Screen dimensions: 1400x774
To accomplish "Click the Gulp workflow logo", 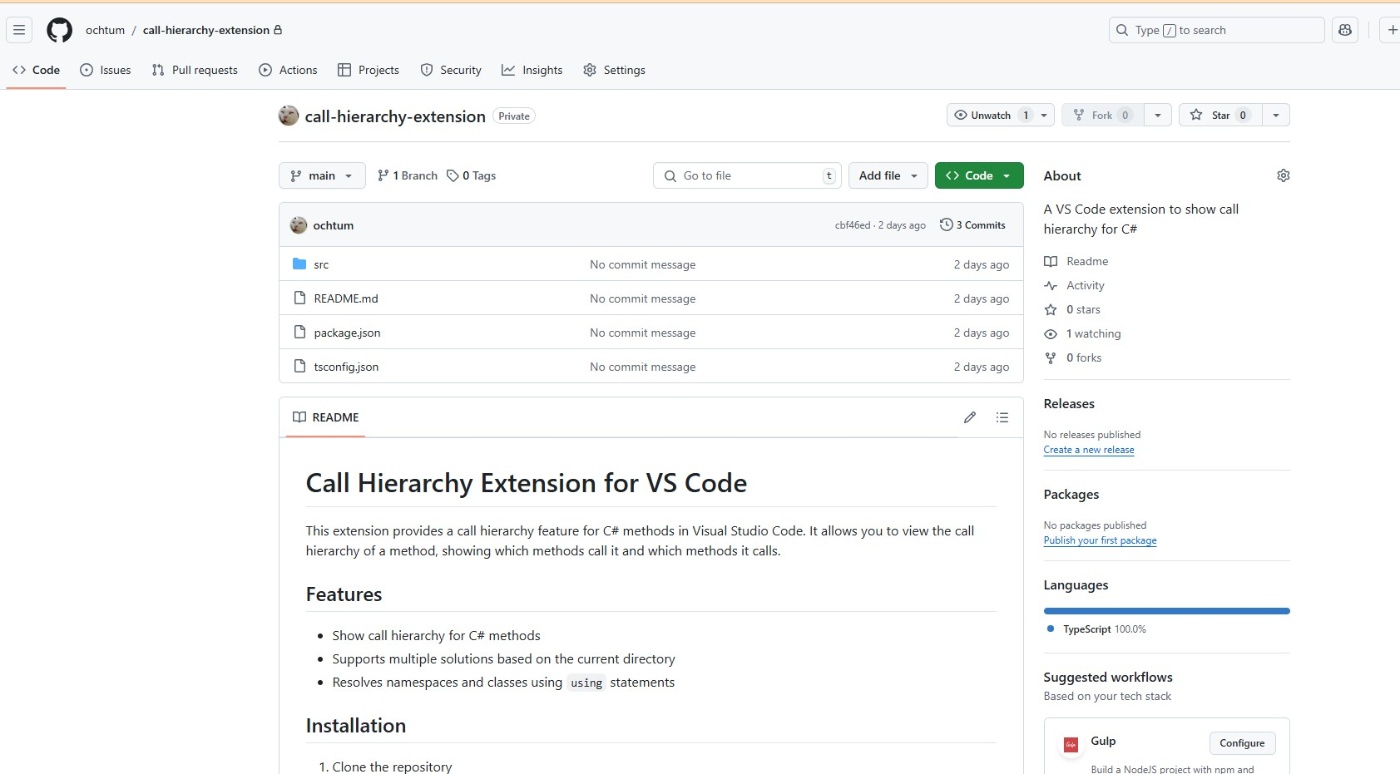I will point(1070,744).
